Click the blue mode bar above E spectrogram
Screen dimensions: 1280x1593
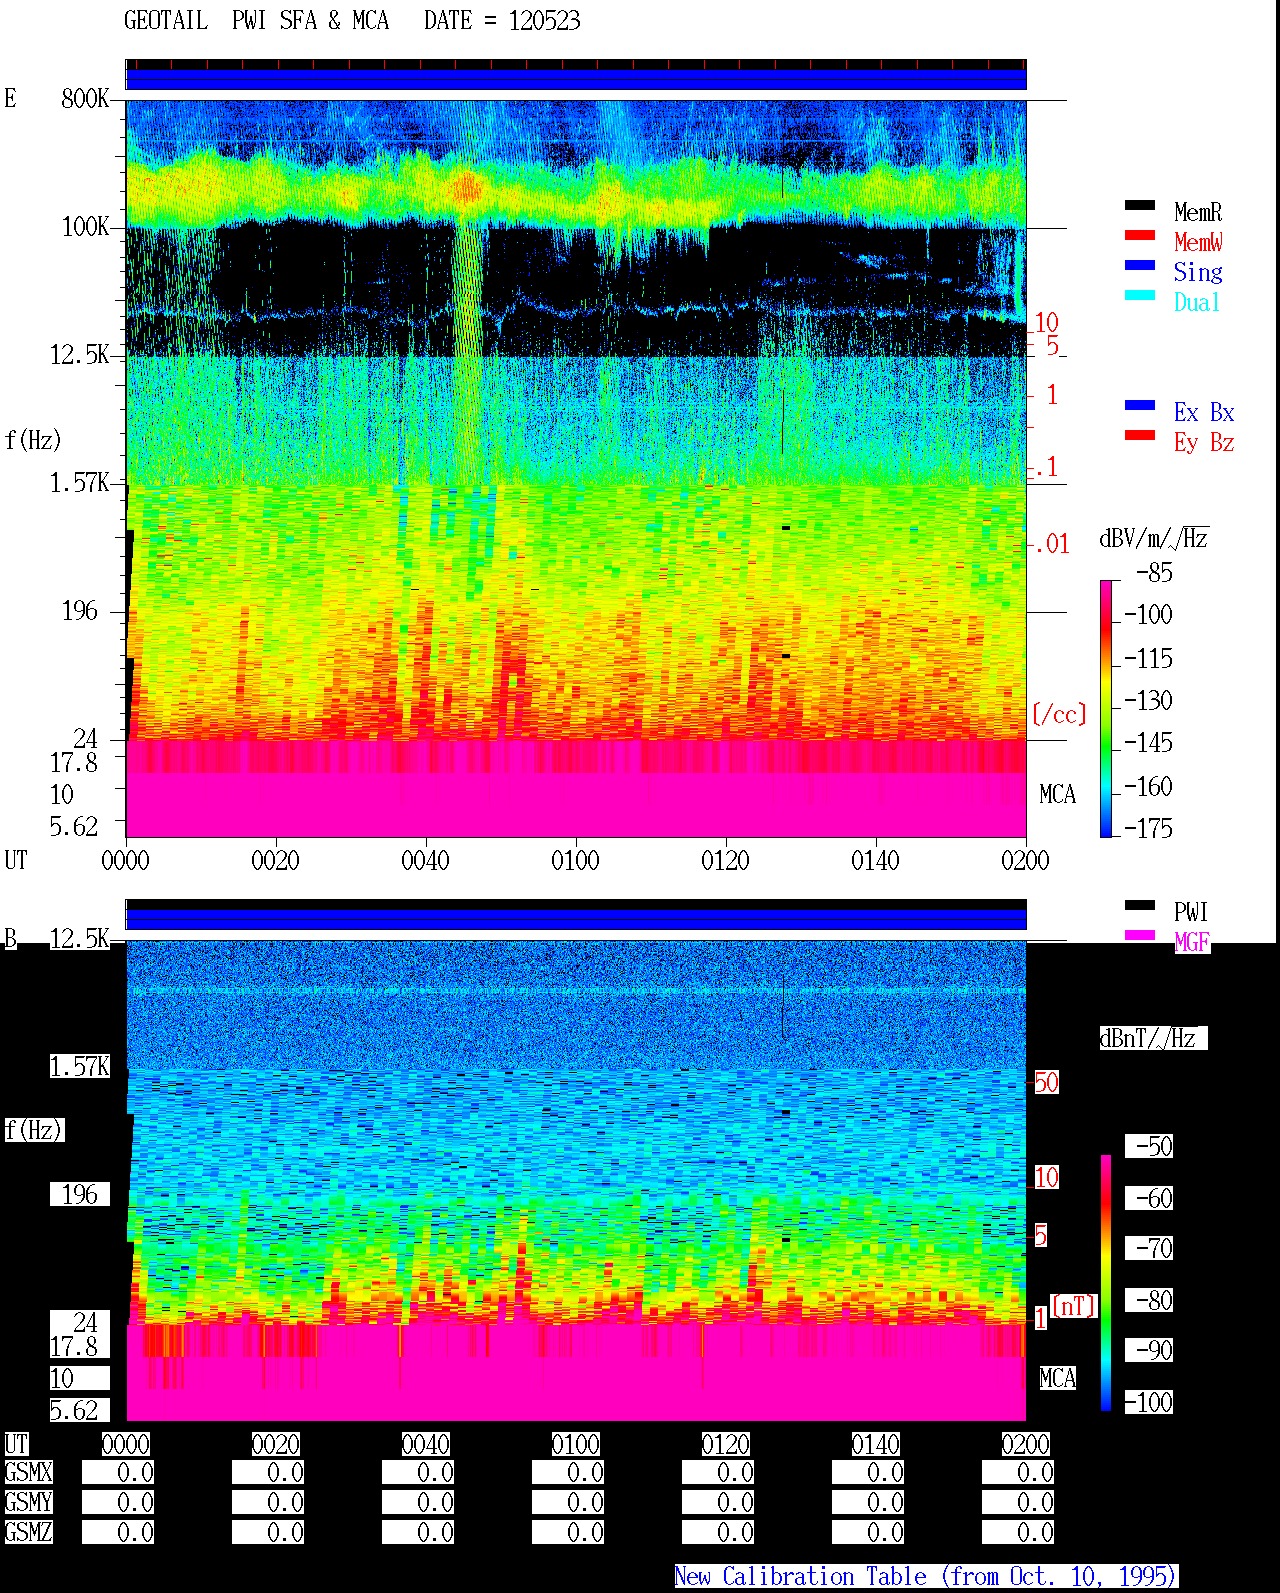click(576, 79)
